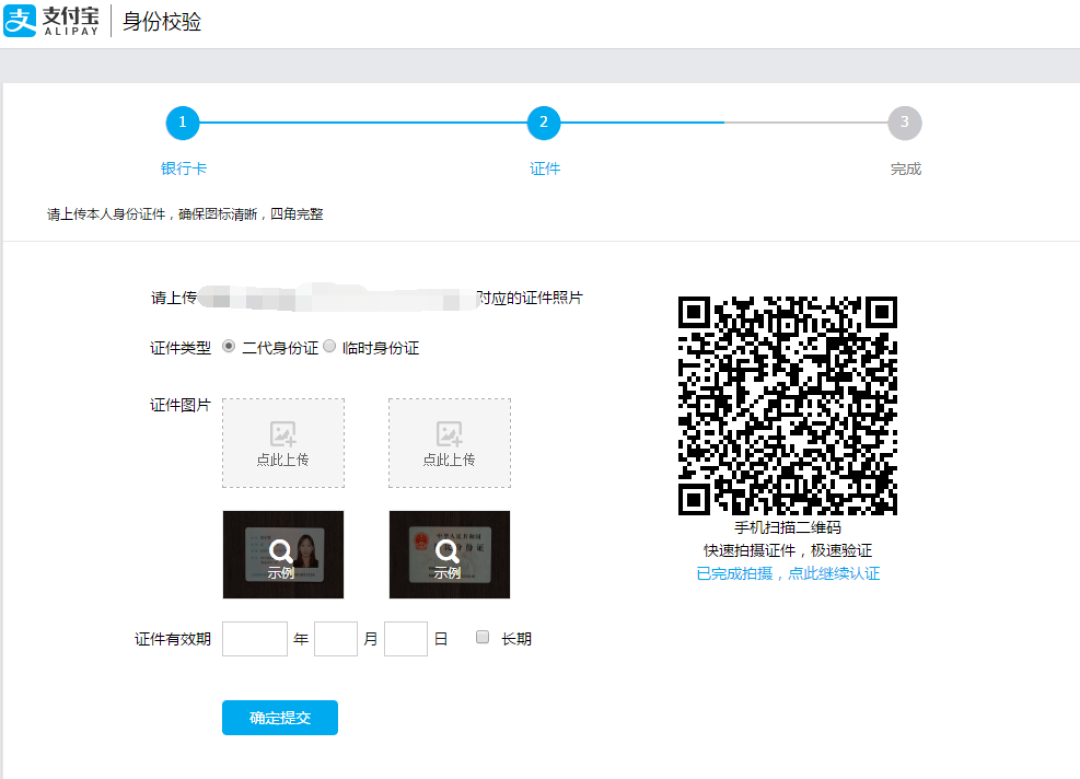
Task: Click the QR code image
Action: click(787, 406)
